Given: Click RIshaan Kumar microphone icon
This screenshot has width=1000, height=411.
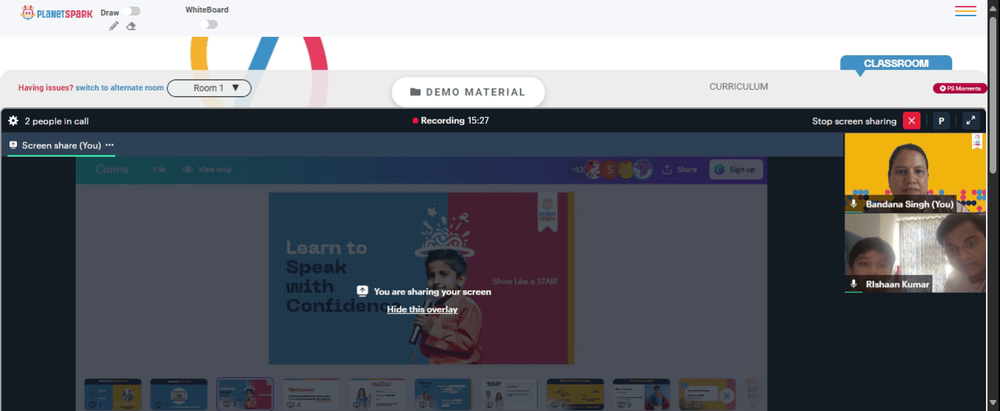Looking at the screenshot, I should point(854,284).
